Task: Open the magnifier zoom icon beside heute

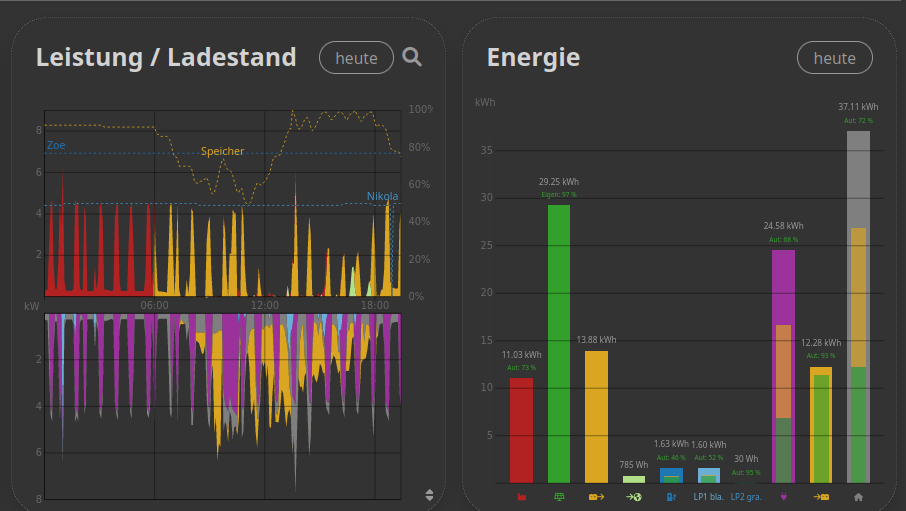Action: [412, 57]
